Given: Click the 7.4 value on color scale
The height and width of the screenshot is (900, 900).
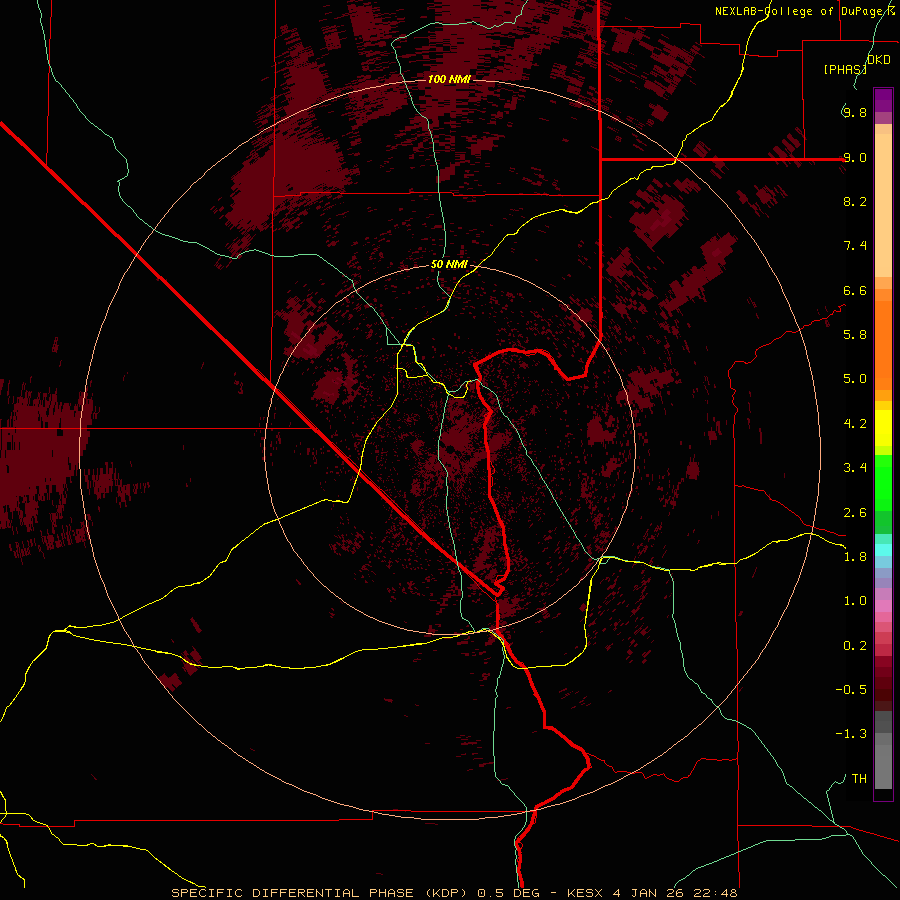Looking at the screenshot, I should coord(855,246).
